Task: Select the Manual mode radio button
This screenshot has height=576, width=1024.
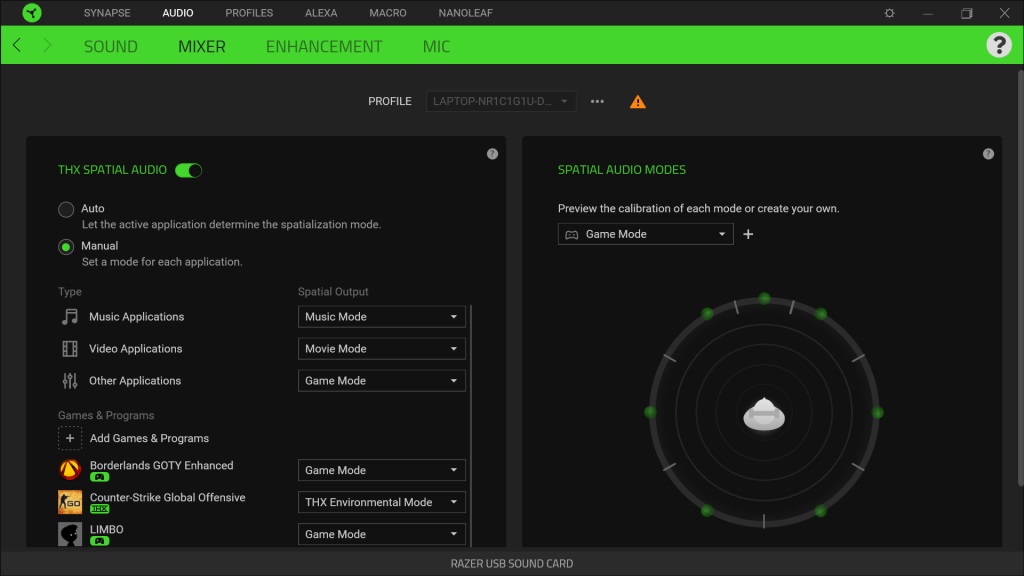Action: (66, 247)
